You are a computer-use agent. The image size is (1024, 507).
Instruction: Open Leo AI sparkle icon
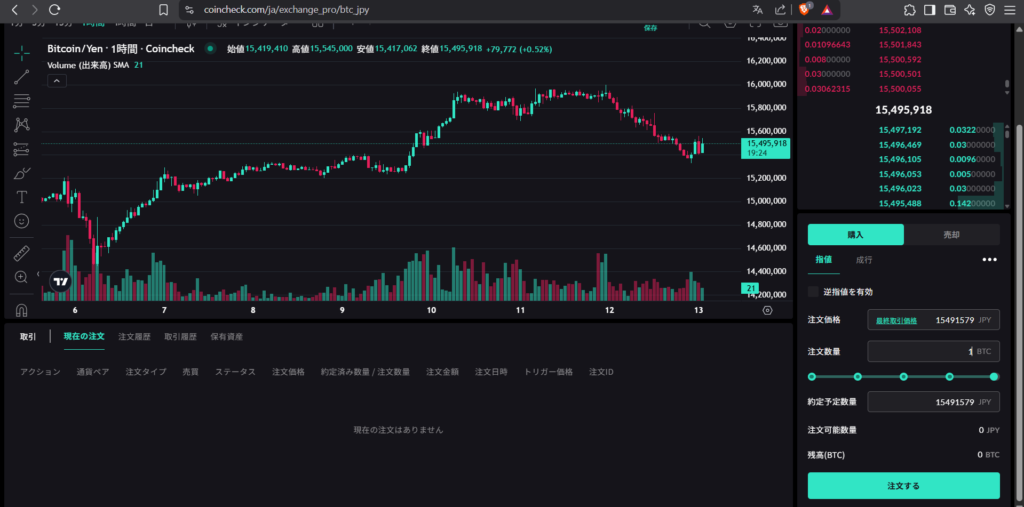coord(970,10)
